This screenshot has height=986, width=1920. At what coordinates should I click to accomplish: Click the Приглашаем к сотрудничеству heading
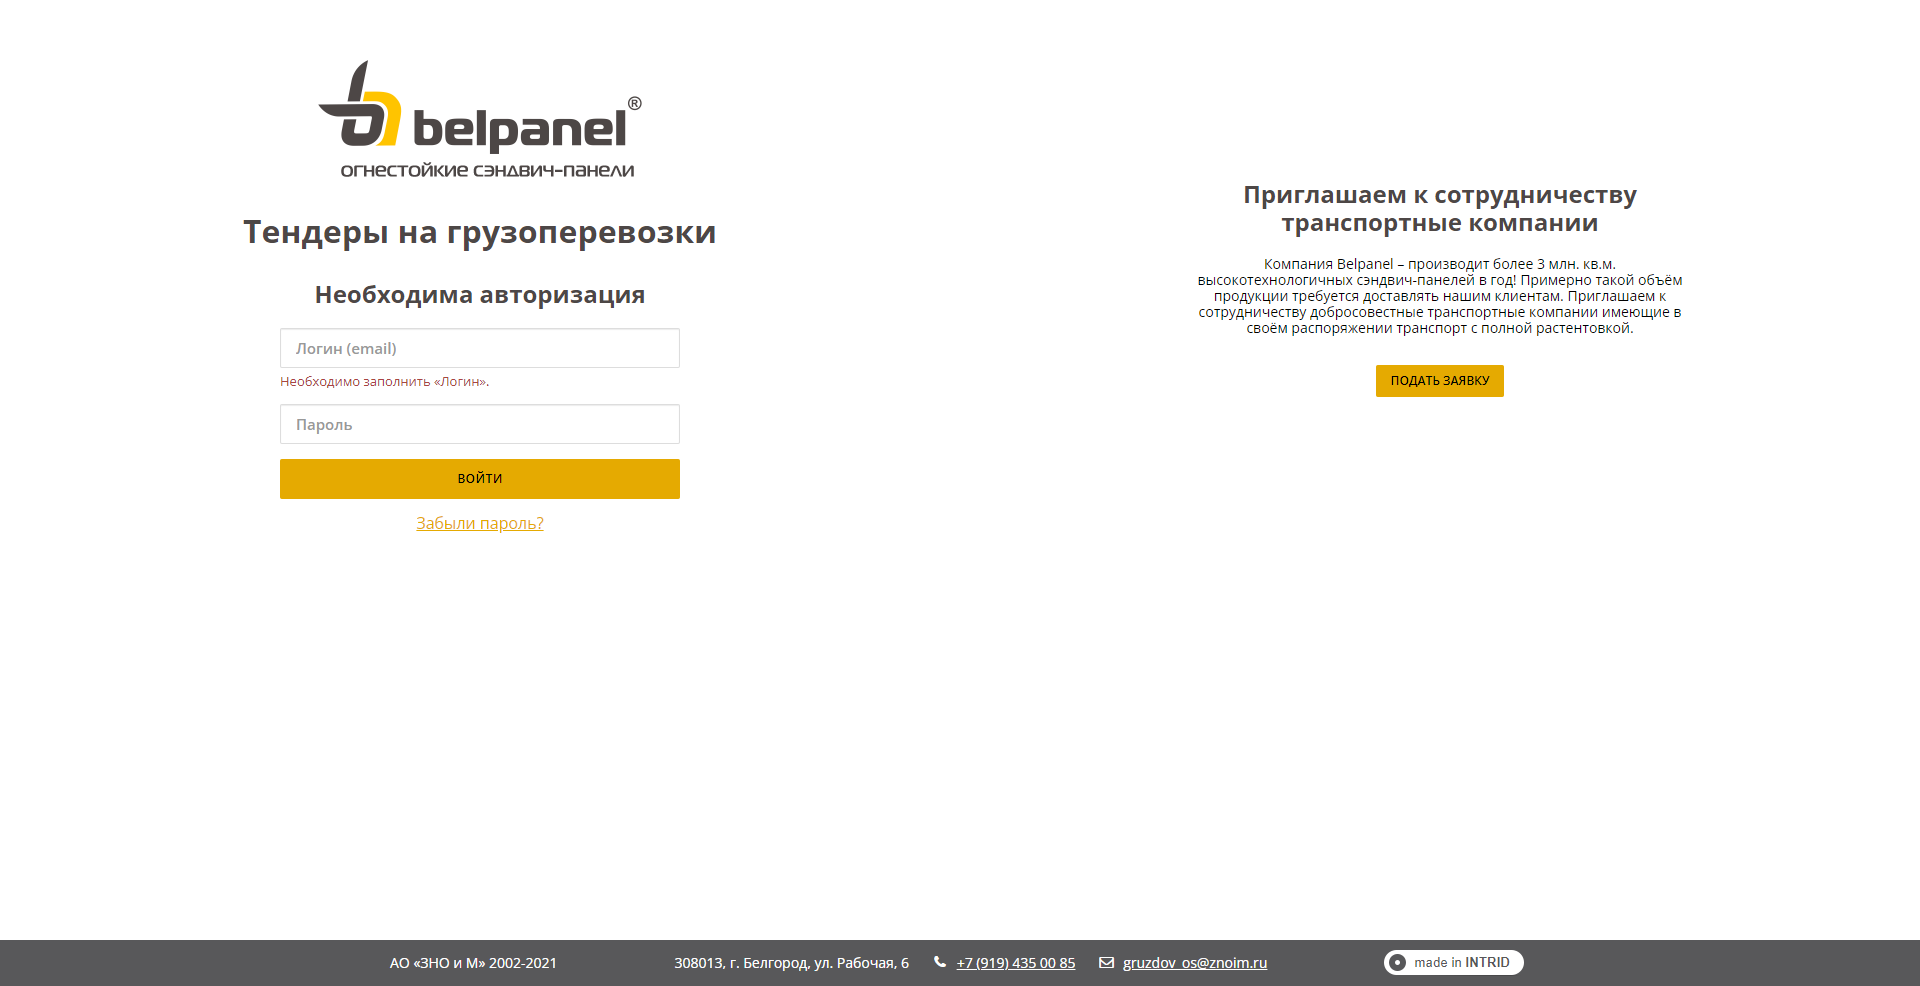1440,209
